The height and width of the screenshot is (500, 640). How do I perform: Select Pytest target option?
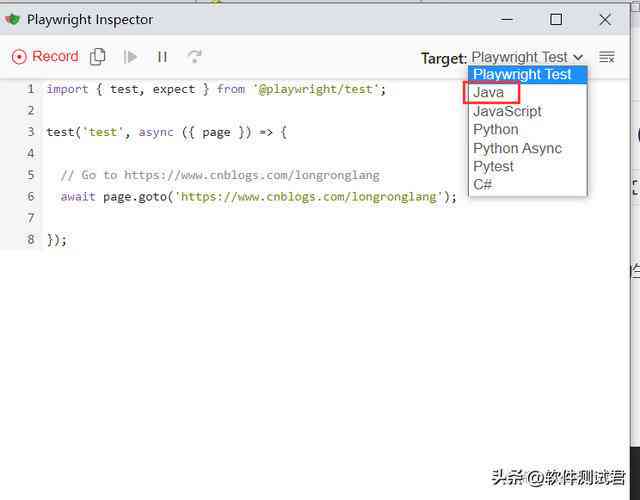tap(528, 167)
